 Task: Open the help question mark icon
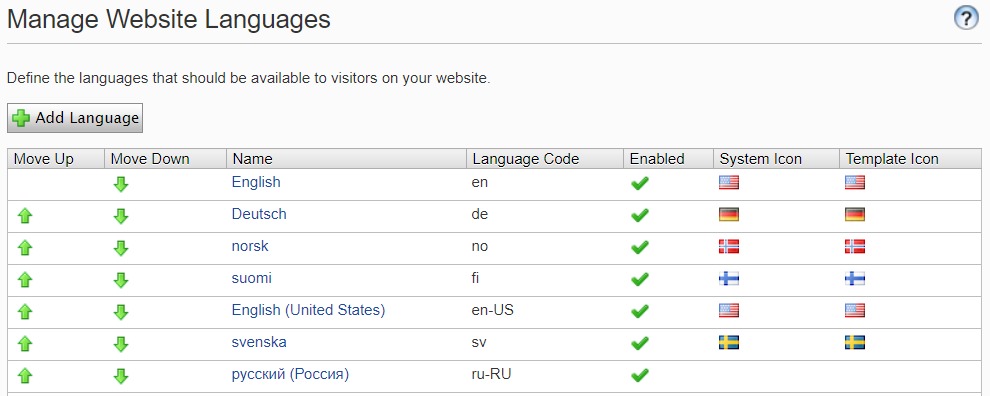pos(965,18)
